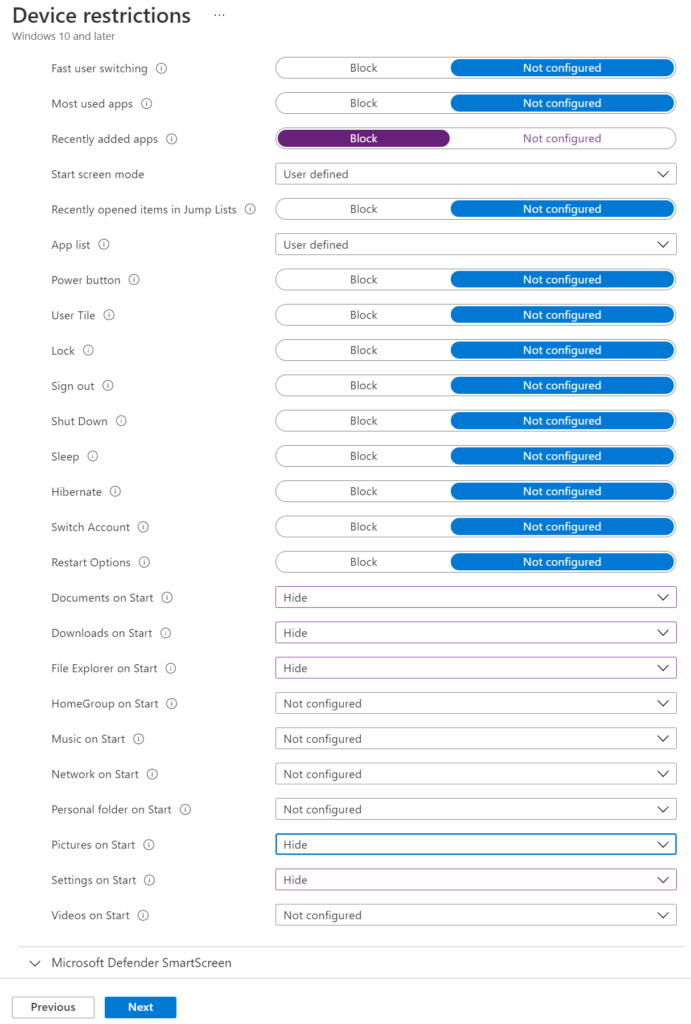Open the ellipsis menu beside Device restrictions

tap(219, 15)
